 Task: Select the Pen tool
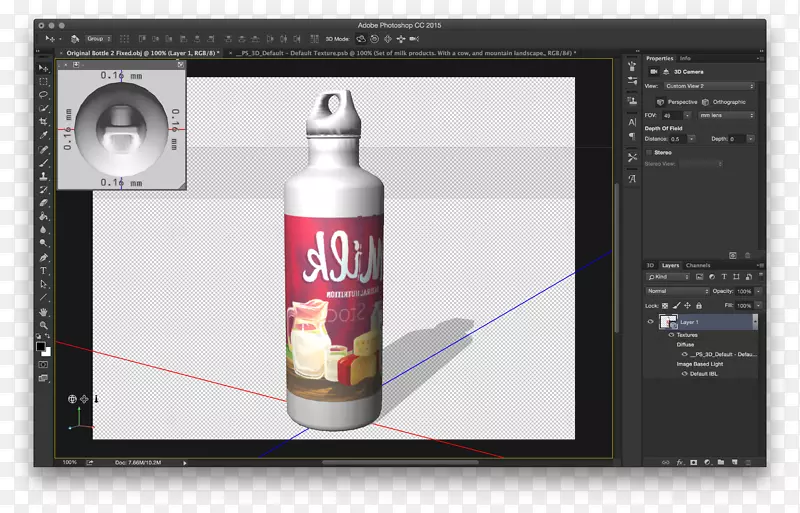click(44, 257)
